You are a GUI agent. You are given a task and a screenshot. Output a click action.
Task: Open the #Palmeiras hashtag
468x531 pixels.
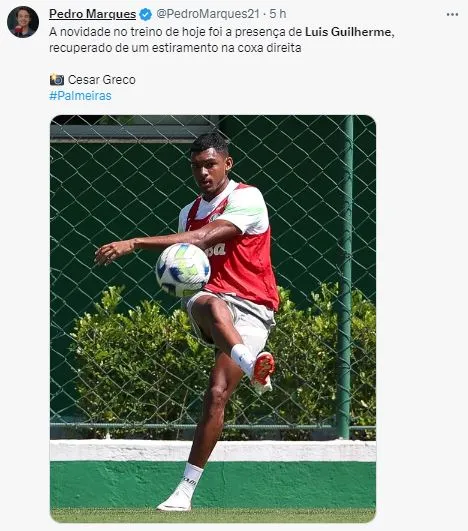(x=80, y=96)
